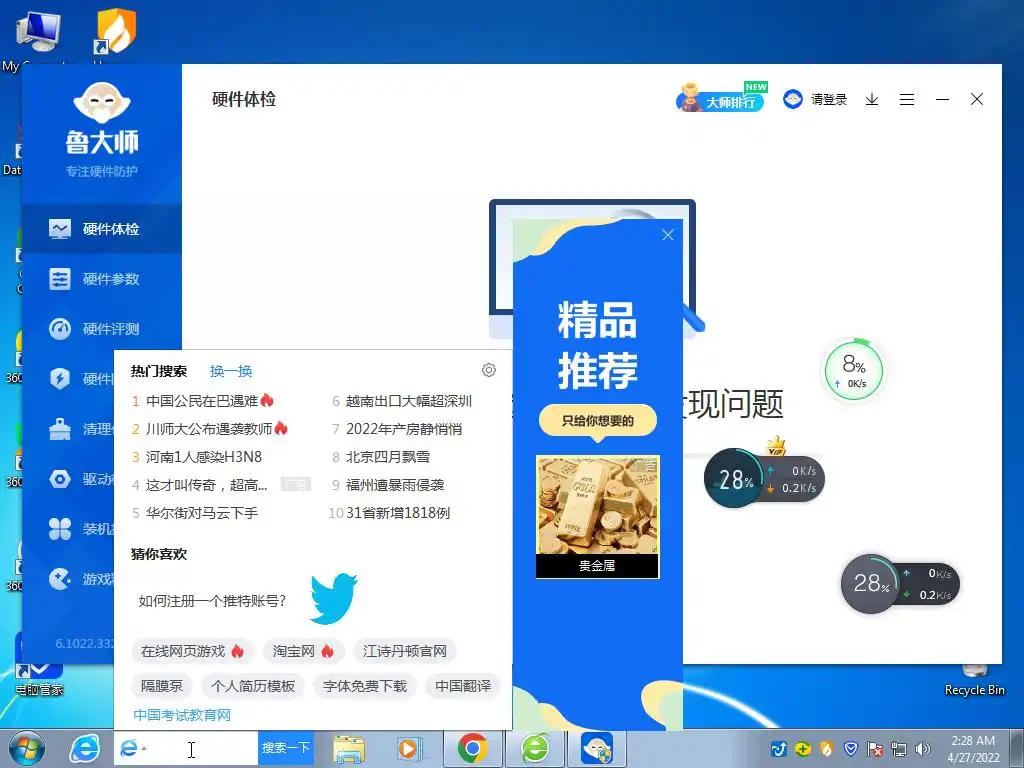
Task: Click the green 8% floating monitor widget
Action: [x=854, y=371]
